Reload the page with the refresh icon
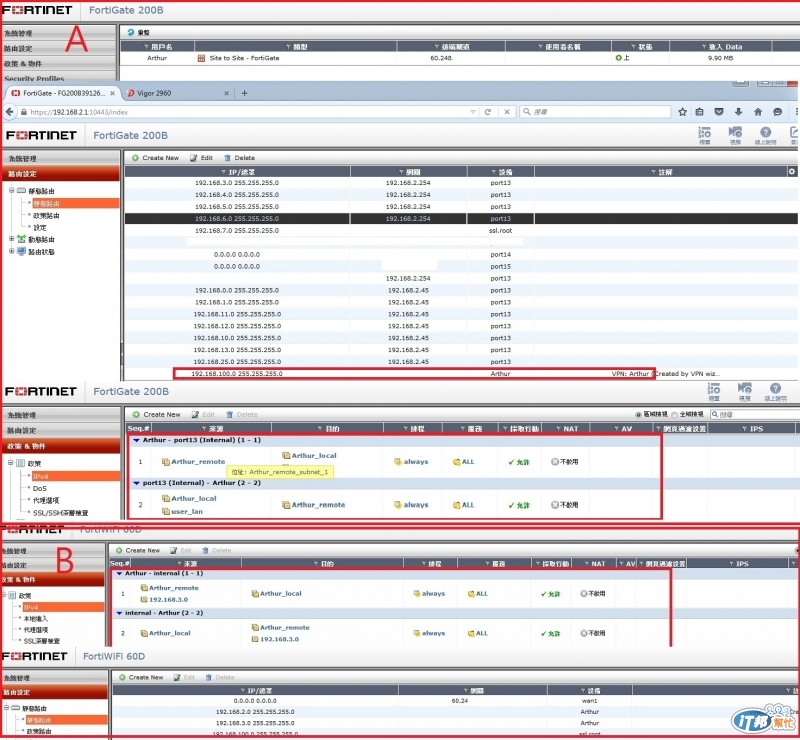Image resolution: width=800 pixels, height=740 pixels. tap(488, 112)
